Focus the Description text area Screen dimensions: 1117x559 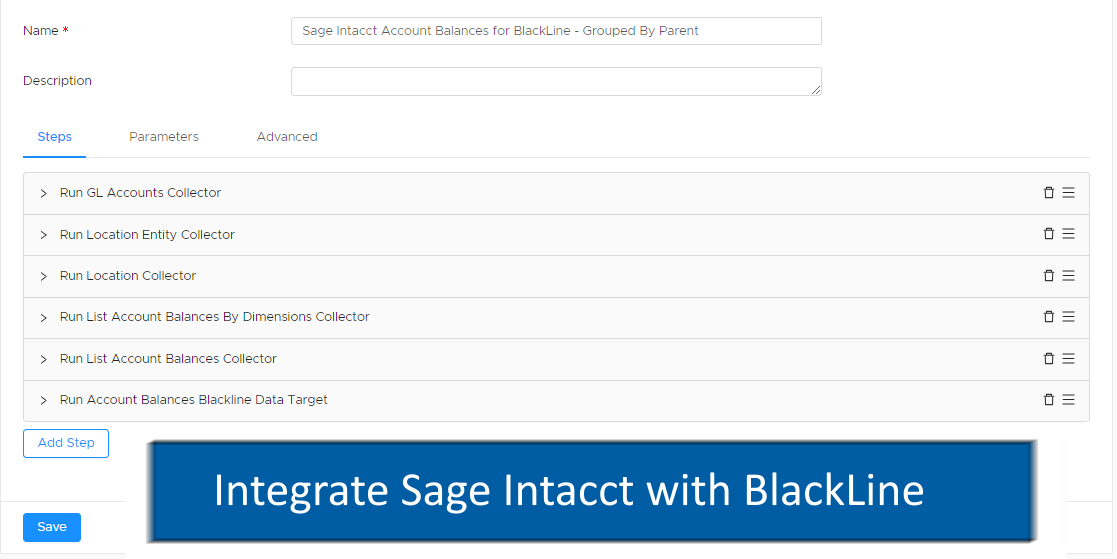[556, 81]
